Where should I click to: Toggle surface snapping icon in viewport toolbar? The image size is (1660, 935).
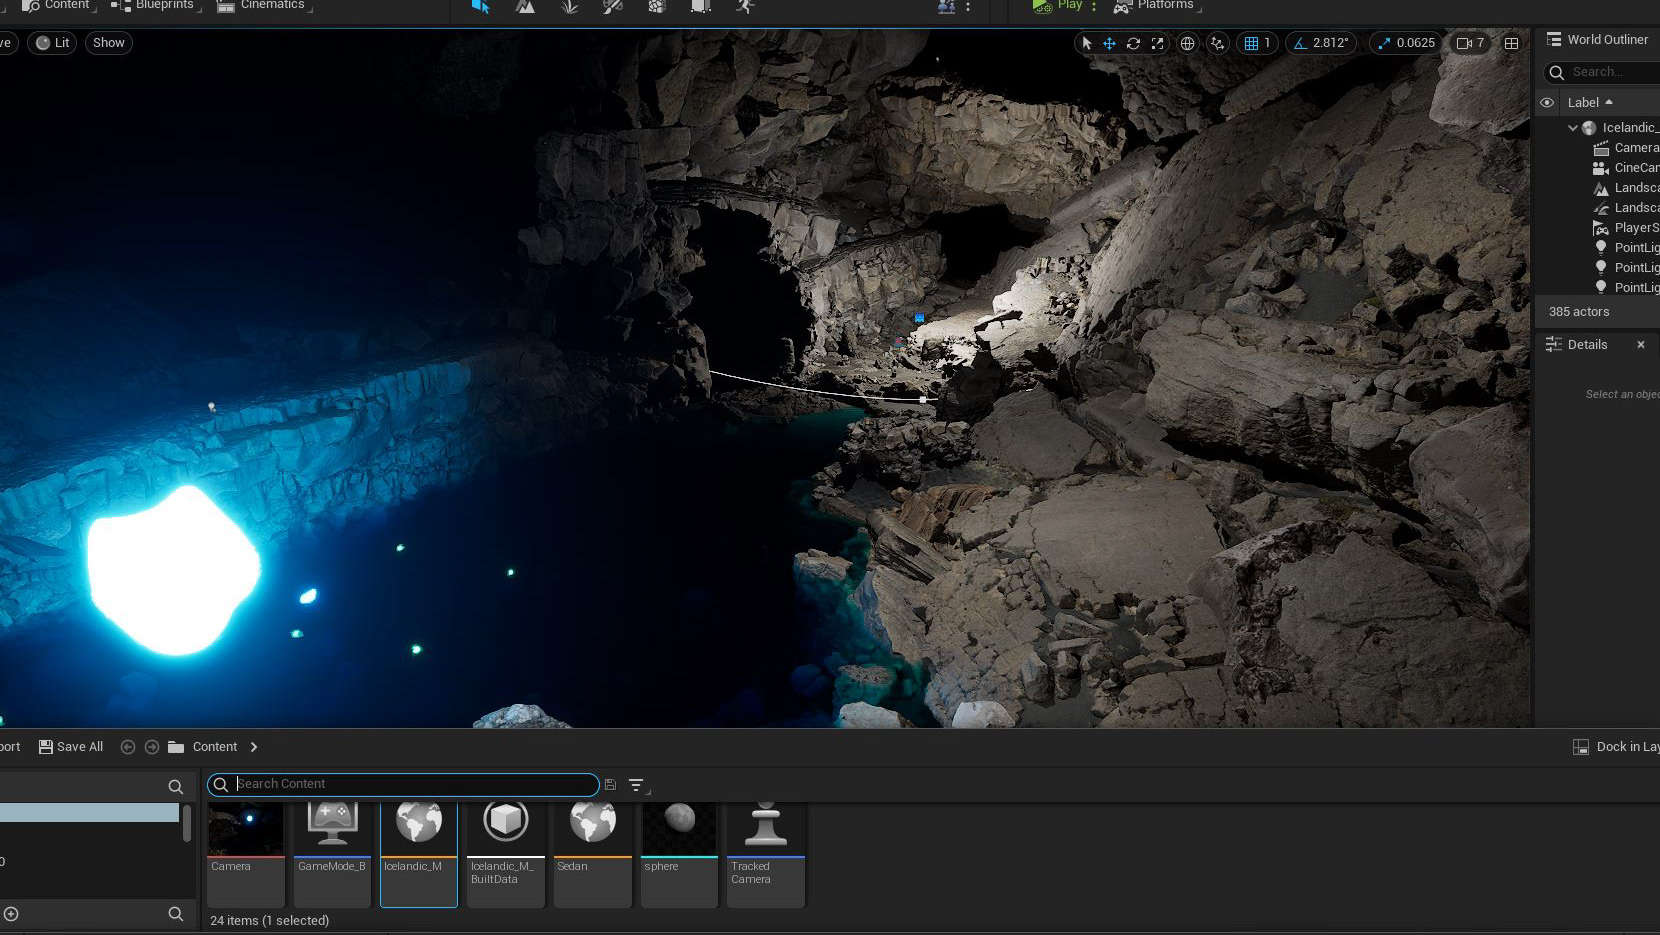tap(1217, 43)
